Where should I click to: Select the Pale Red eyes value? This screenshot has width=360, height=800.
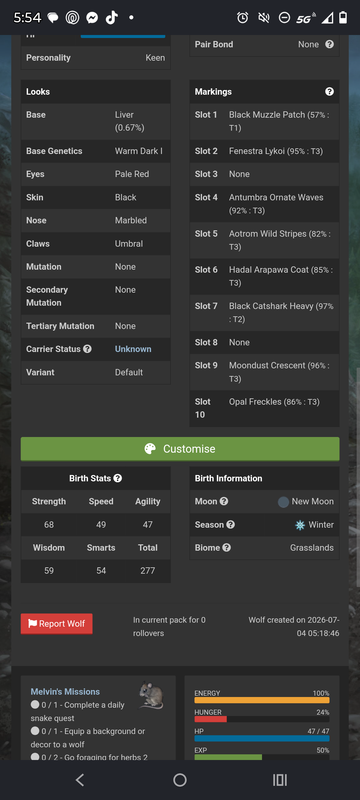[132, 174]
